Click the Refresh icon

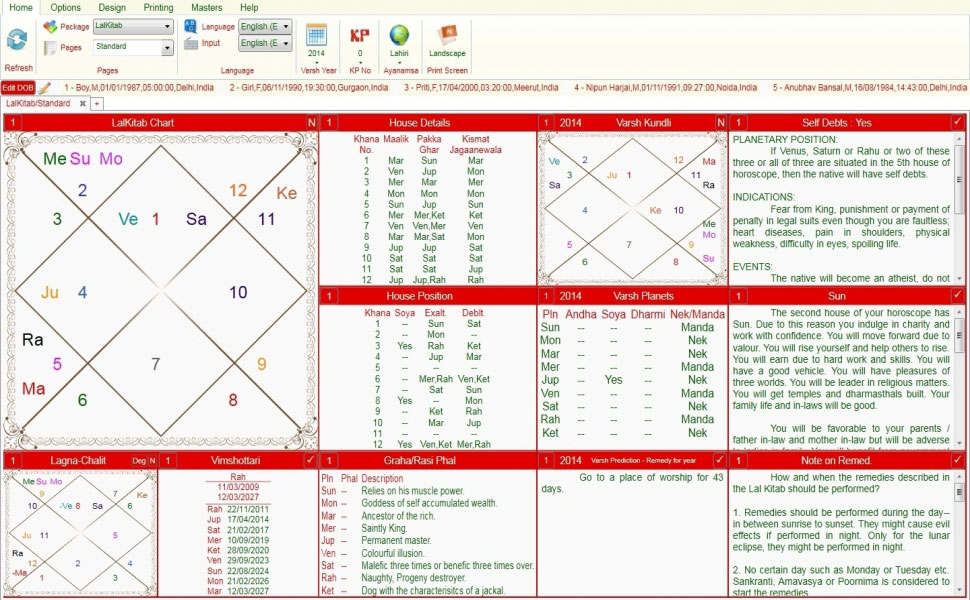click(x=17, y=40)
